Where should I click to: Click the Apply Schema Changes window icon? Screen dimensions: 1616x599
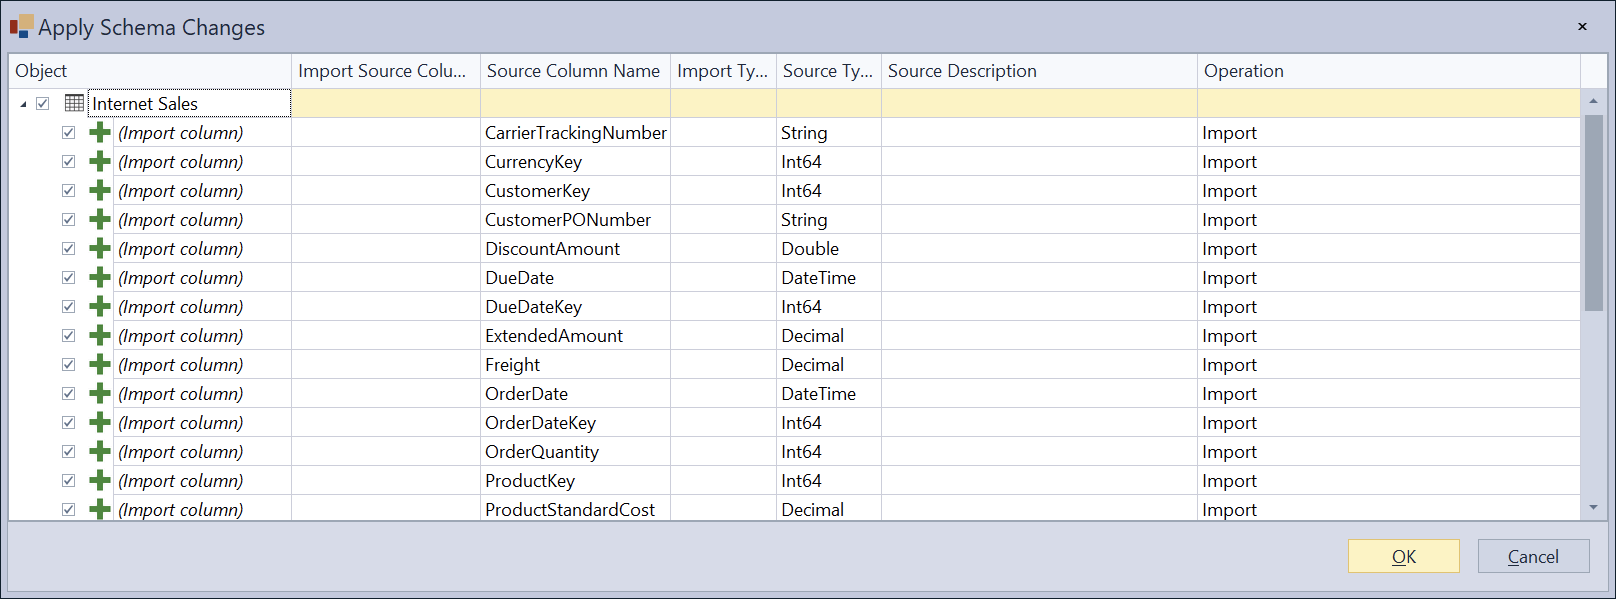(21, 26)
